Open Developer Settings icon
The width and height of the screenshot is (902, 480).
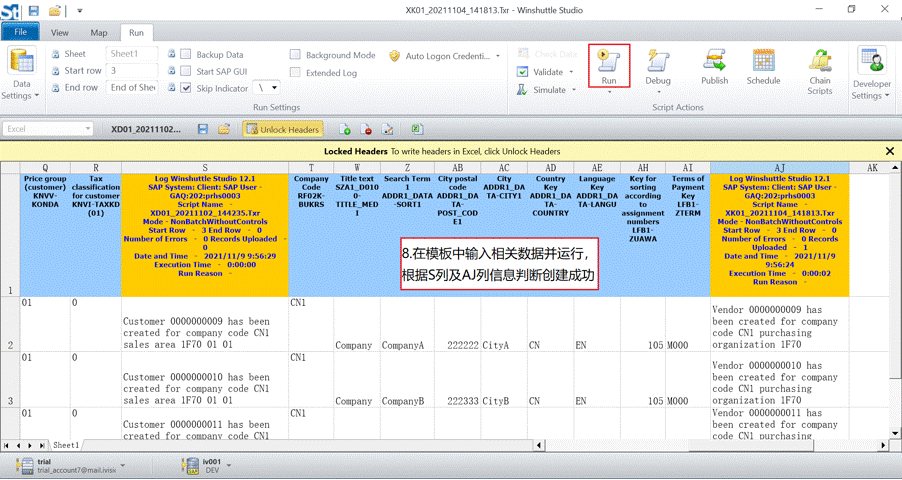[x=871, y=60]
